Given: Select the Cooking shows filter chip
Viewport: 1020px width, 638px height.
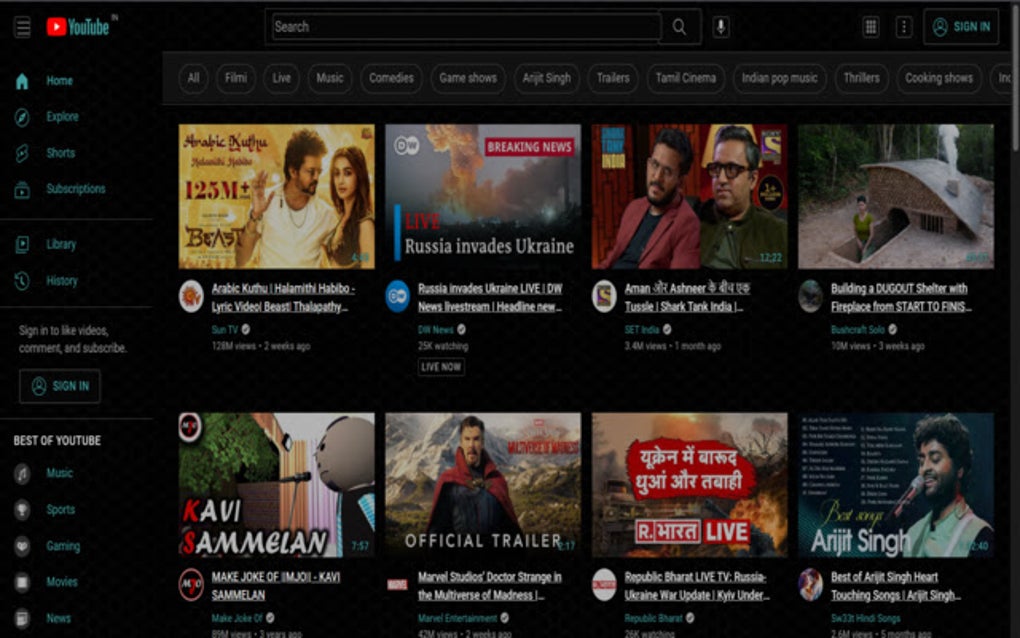Looking at the screenshot, I should tap(939, 78).
